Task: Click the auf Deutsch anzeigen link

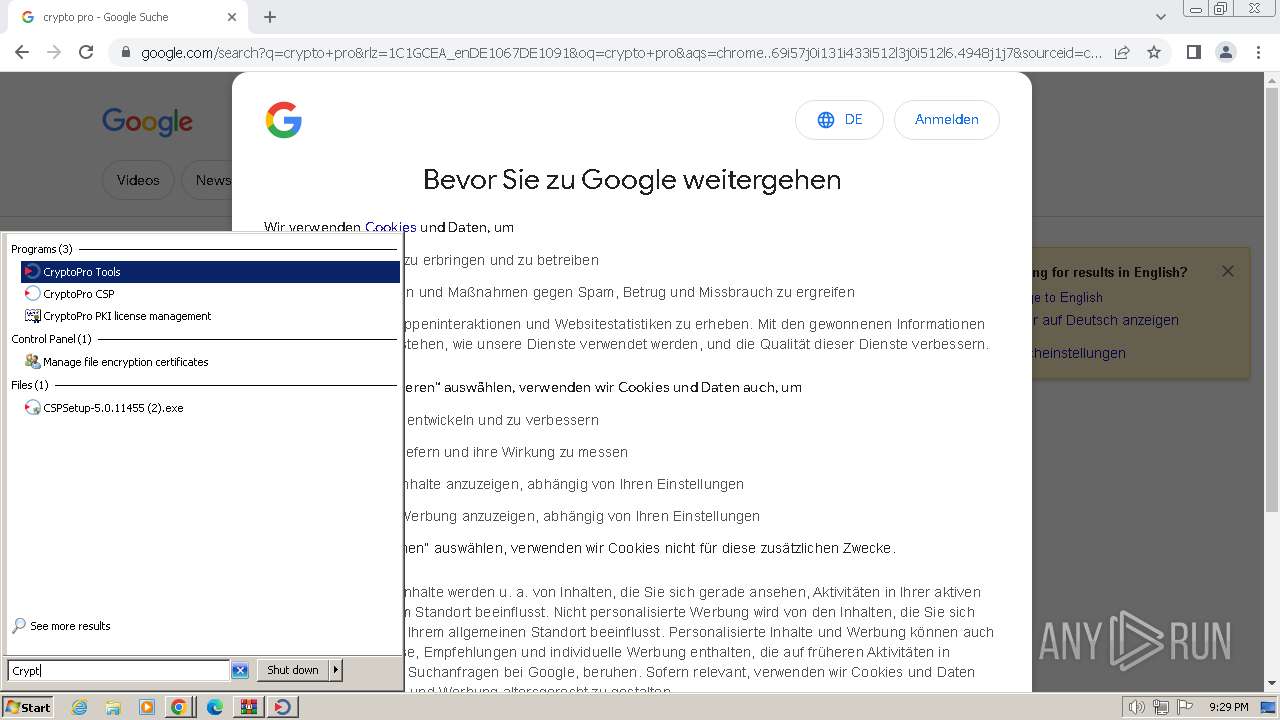Action: pos(1105,320)
